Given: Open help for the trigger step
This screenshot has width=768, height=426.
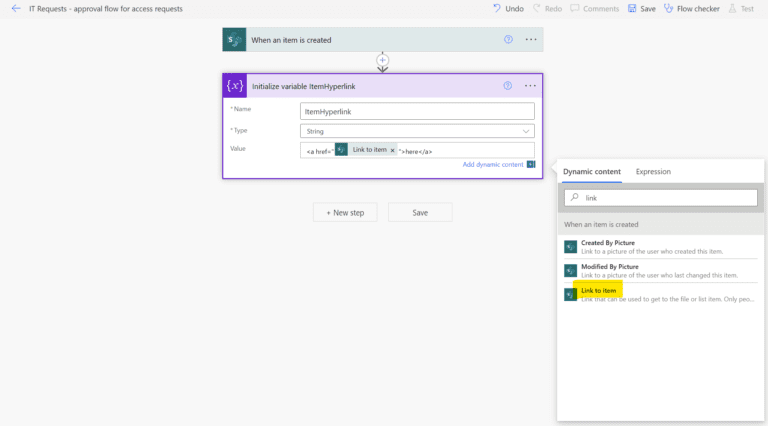Looking at the screenshot, I should point(508,40).
